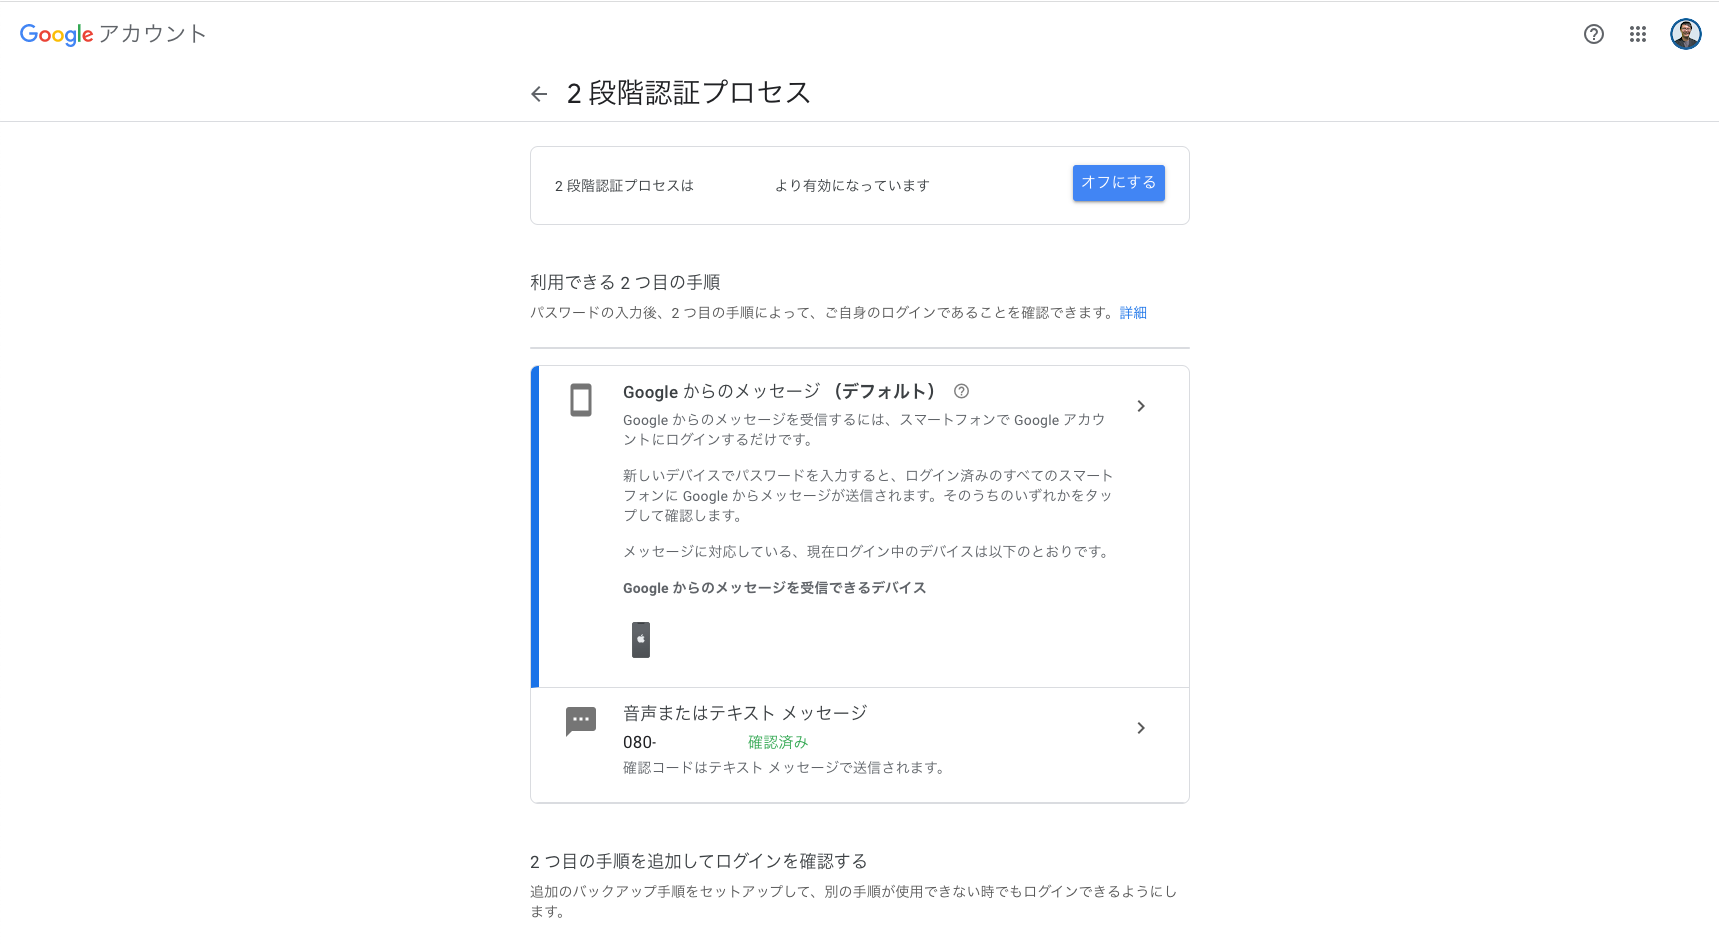Open the 詳細 link about second steps
Screen dimensions: 1719x944
point(1132,312)
